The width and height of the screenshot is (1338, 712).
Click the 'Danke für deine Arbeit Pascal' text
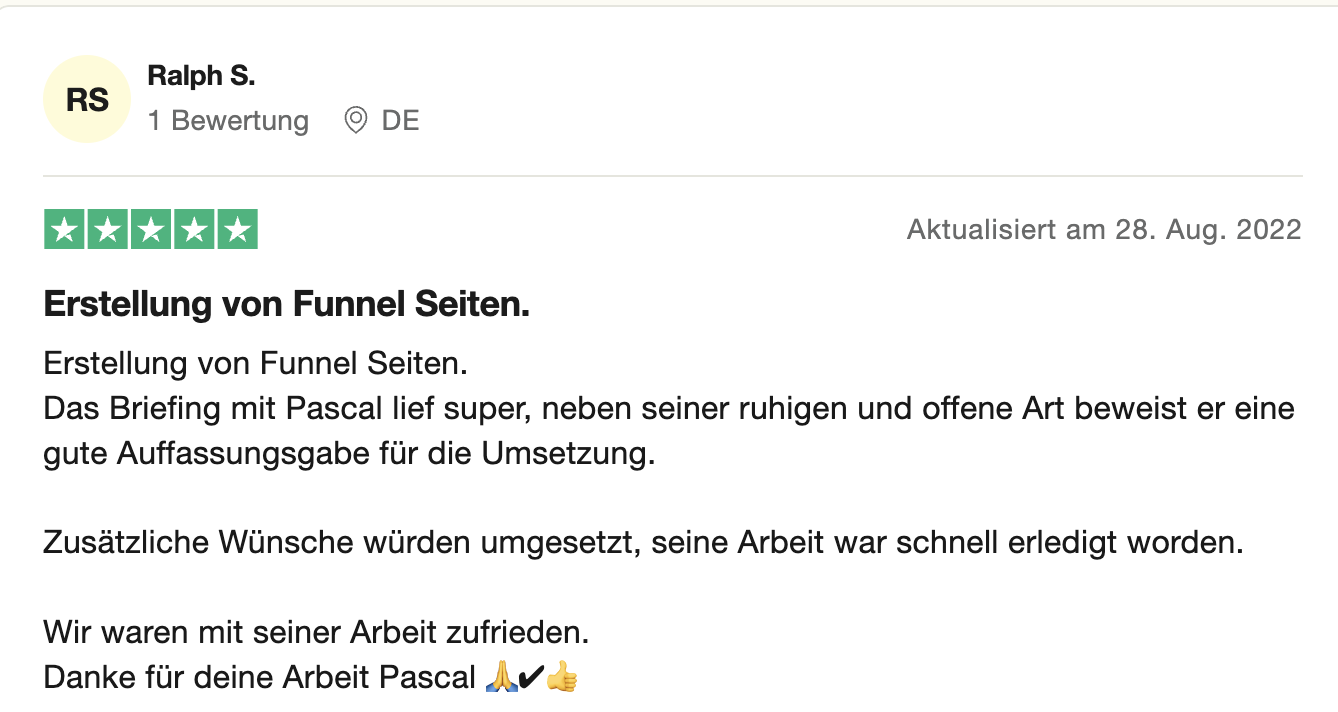[x=260, y=679]
